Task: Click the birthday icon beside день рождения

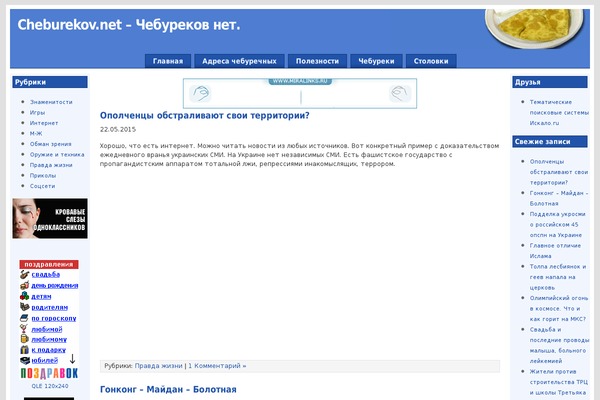Action: [x=24, y=285]
